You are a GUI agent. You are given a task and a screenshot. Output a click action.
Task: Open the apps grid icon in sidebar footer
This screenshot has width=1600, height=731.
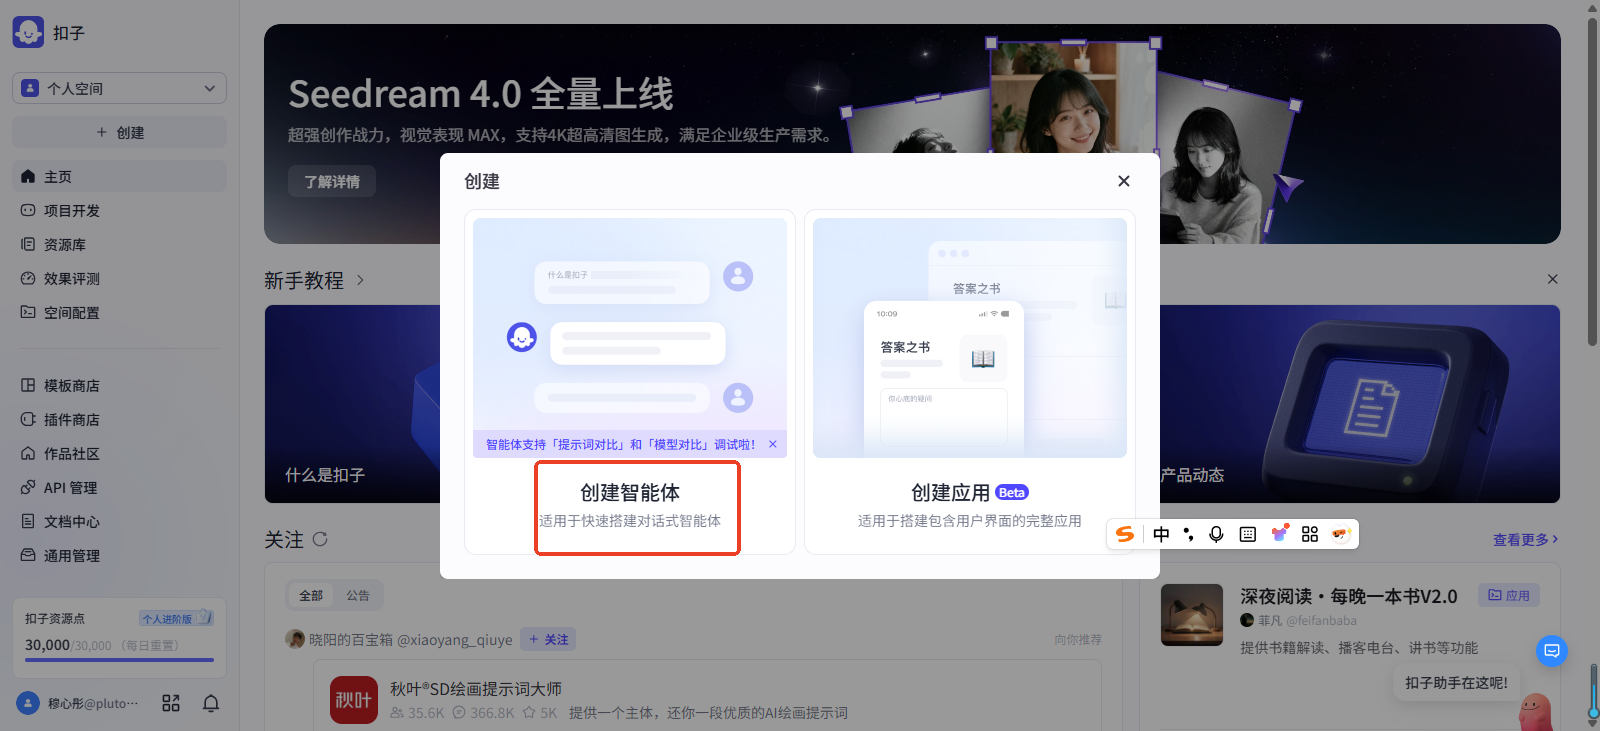171,703
